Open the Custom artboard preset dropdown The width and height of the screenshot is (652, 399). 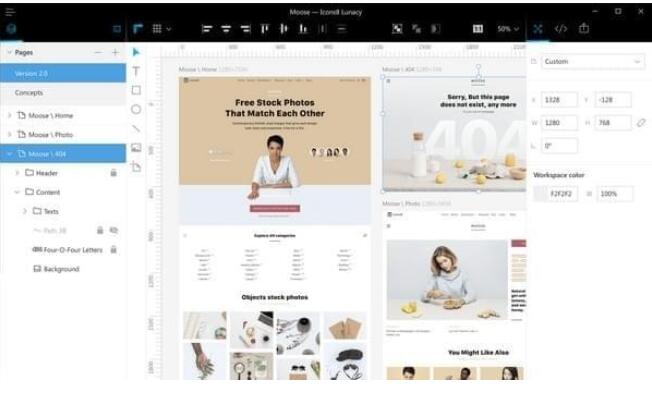[x=593, y=62]
